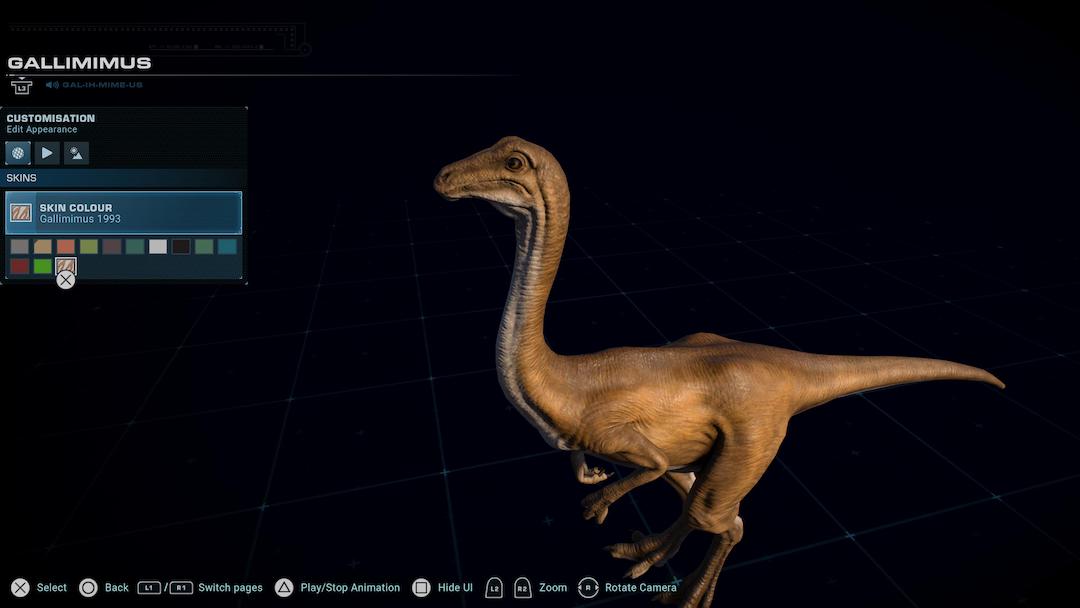Click the L1 shoulder button icon

[x=149, y=587]
